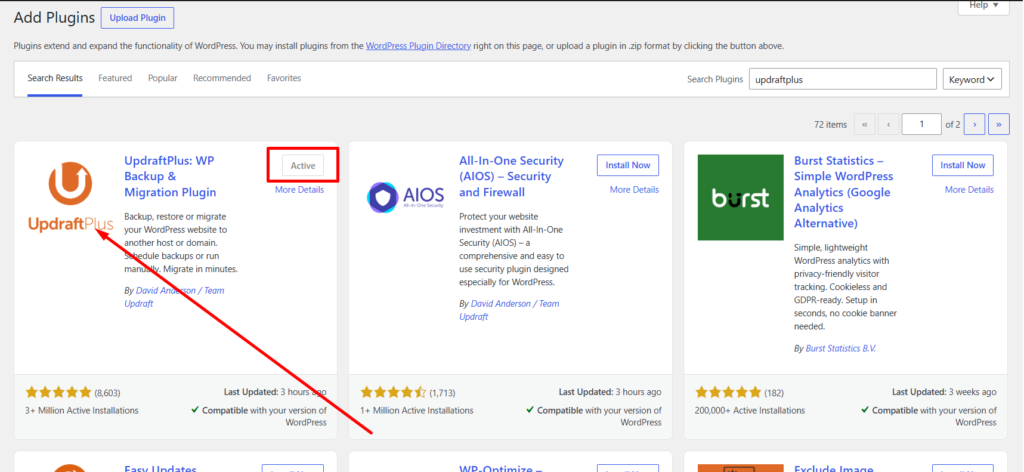Open AIOS author David Anderson link
Screen dimensions: 1024x472
click(509, 310)
